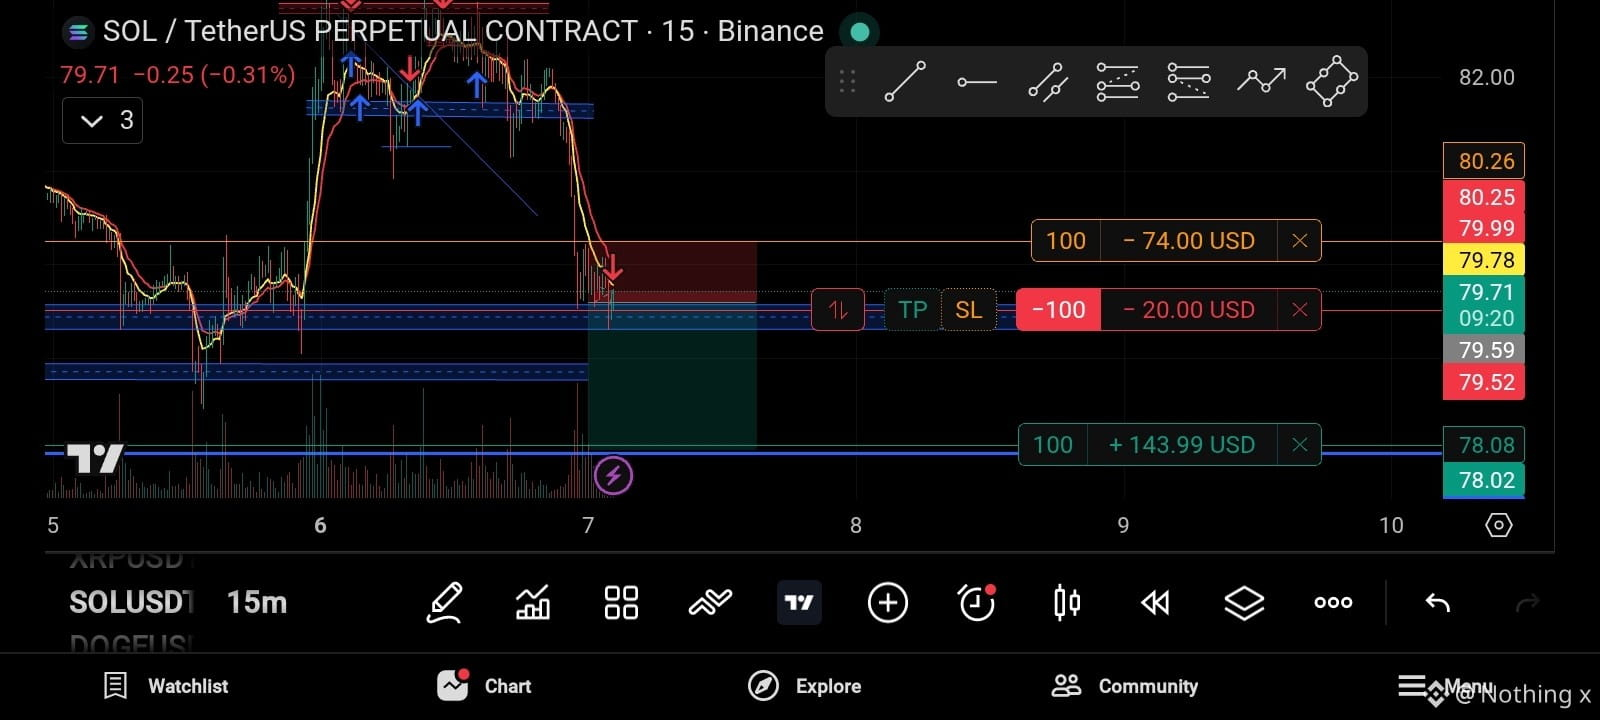Tap the yellow 79.78 price label
The width and height of the screenshot is (1600, 720).
1484,260
